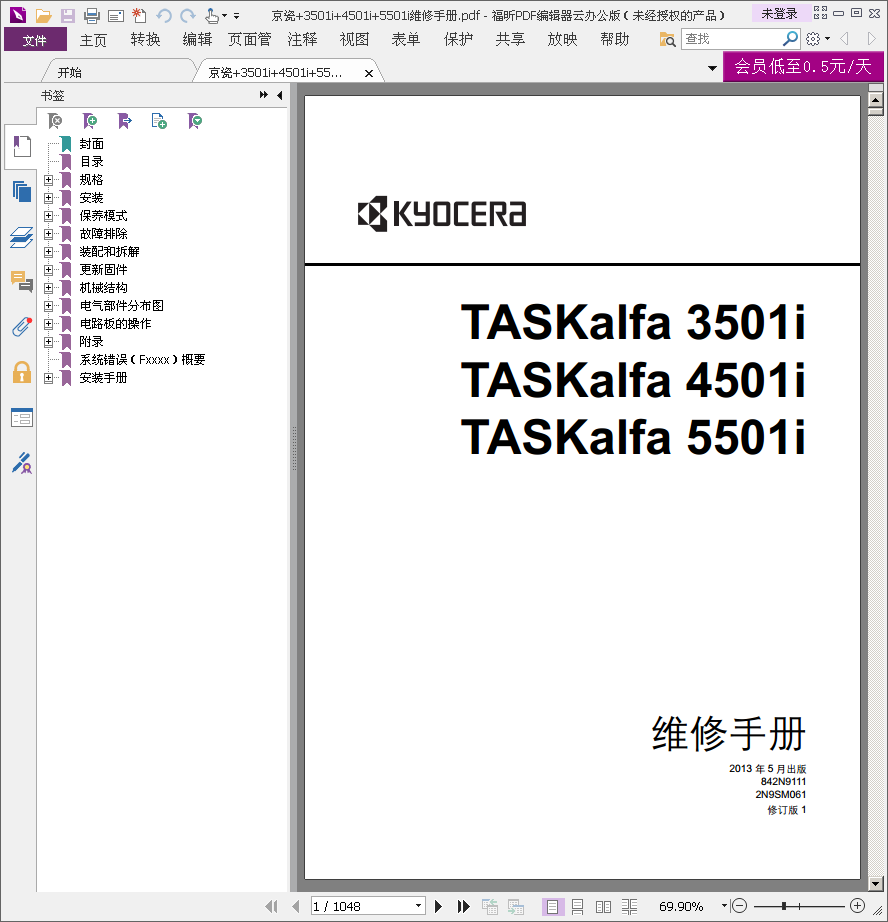Open the attachments paperclip panel
The image size is (888, 922).
tap(22, 327)
